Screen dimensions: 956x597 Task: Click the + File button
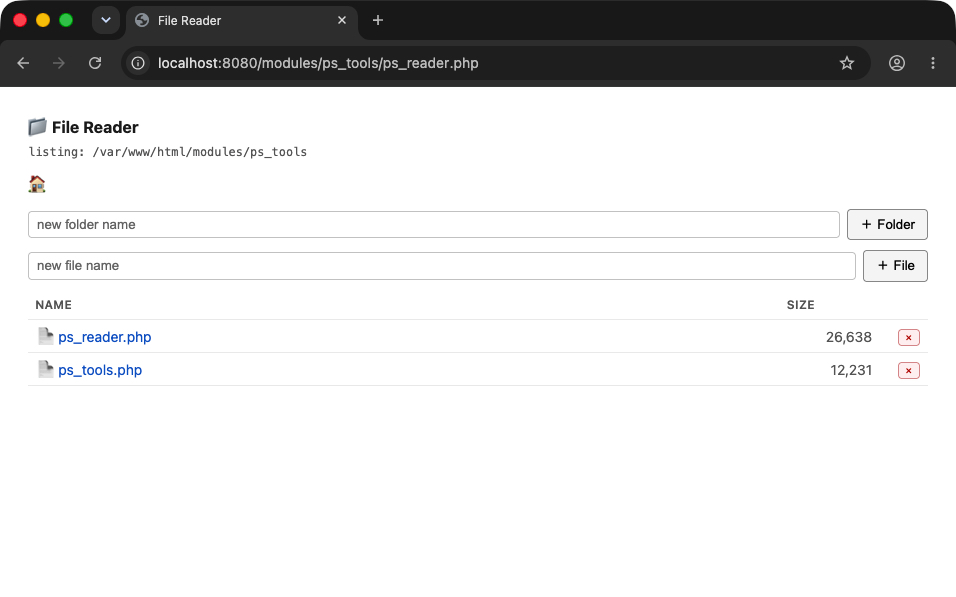[x=895, y=266]
